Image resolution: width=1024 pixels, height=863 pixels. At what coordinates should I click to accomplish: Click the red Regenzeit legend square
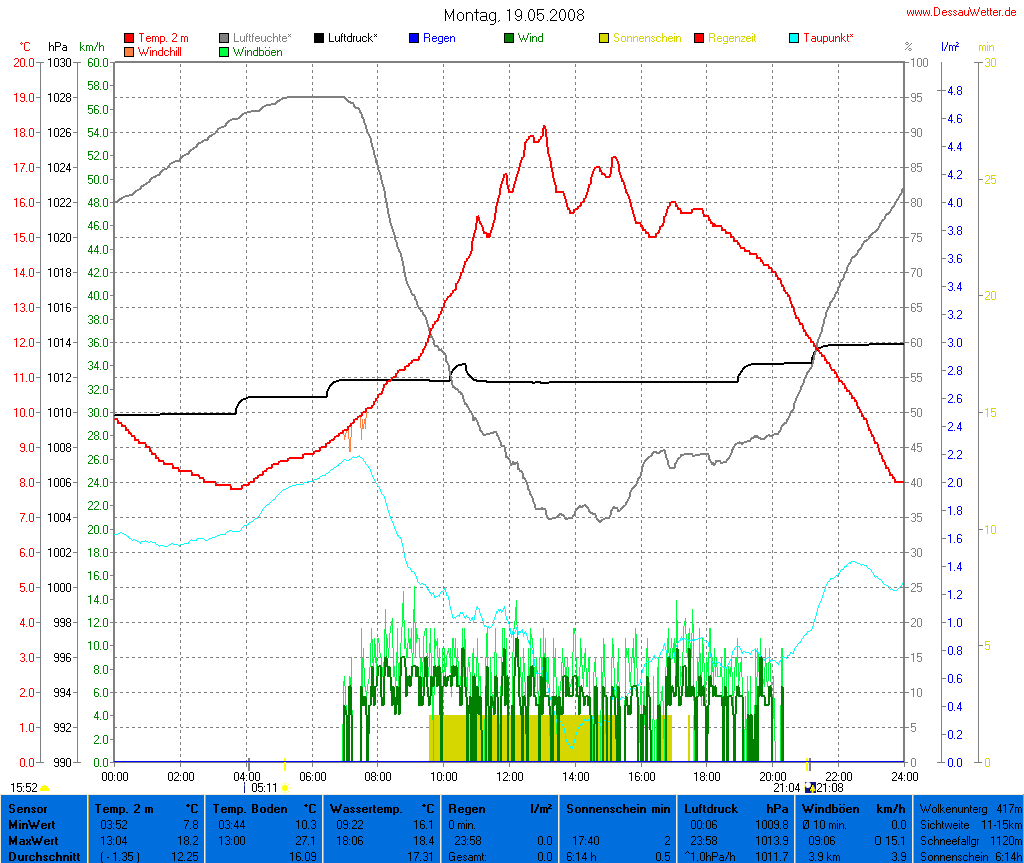pyautogui.click(x=699, y=38)
